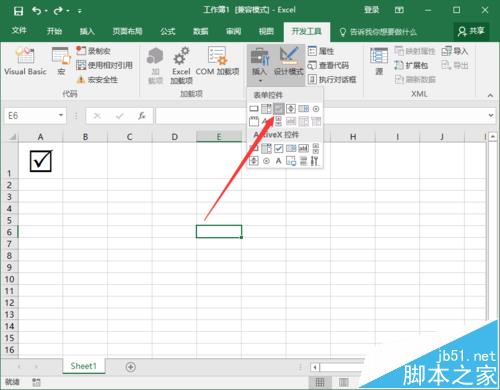Switch to the 公式 Formulas tab
Viewport: 500px width, 390px height.
pos(168,31)
